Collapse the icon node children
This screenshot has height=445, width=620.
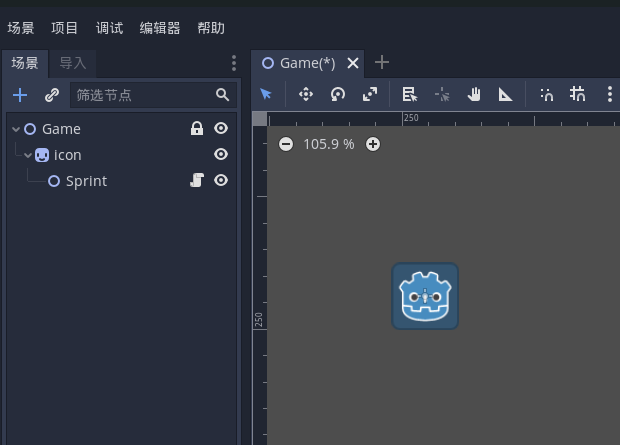pyautogui.click(x=28, y=155)
